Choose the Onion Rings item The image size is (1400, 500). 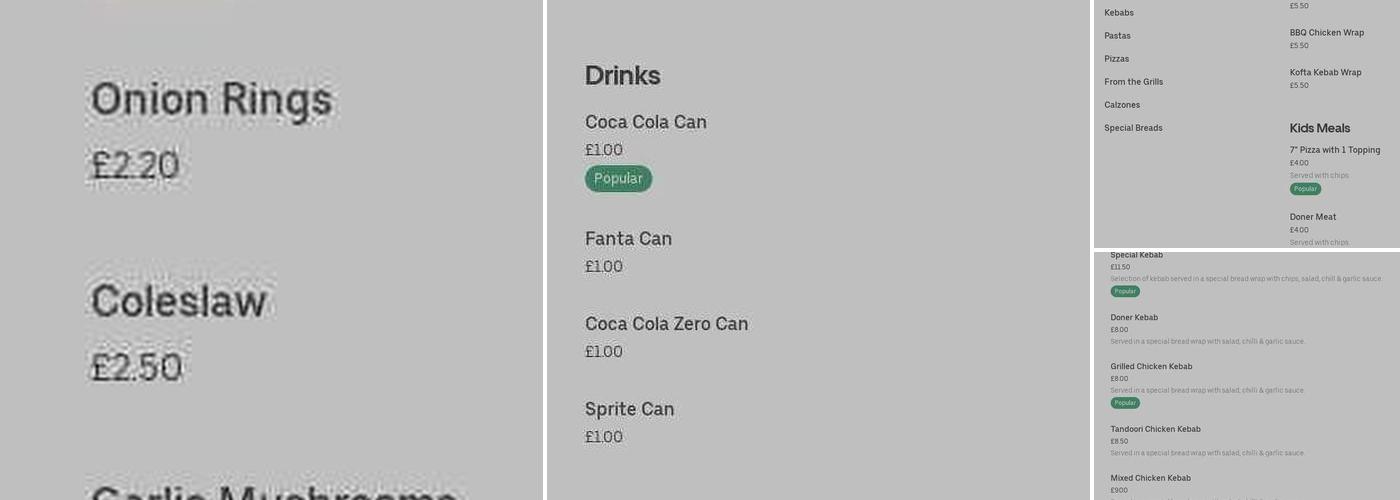tap(211, 101)
